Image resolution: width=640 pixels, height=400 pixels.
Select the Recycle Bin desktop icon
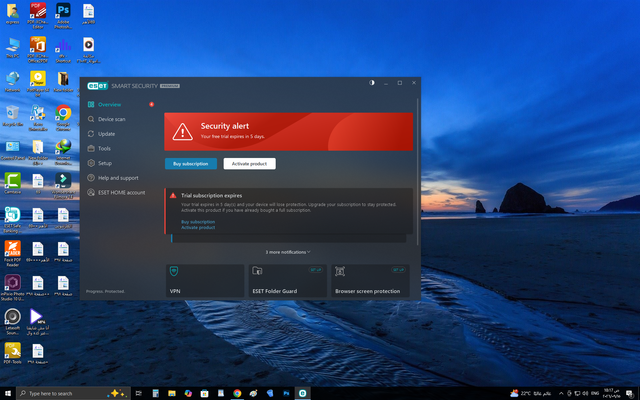13,116
